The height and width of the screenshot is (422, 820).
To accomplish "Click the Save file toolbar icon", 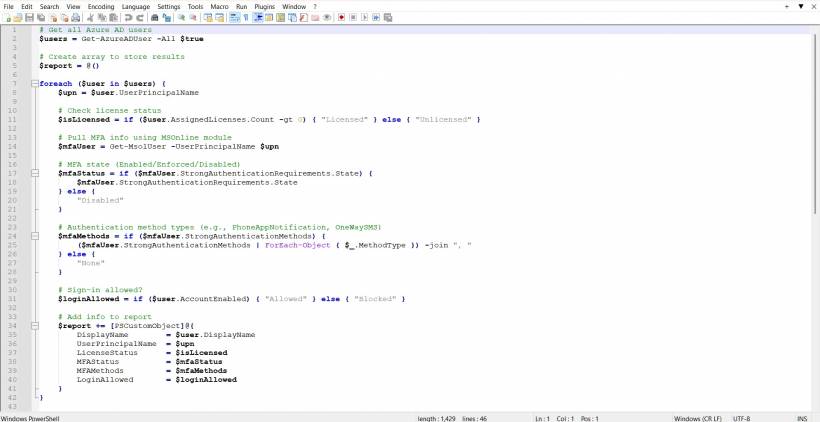I will (x=29, y=18).
